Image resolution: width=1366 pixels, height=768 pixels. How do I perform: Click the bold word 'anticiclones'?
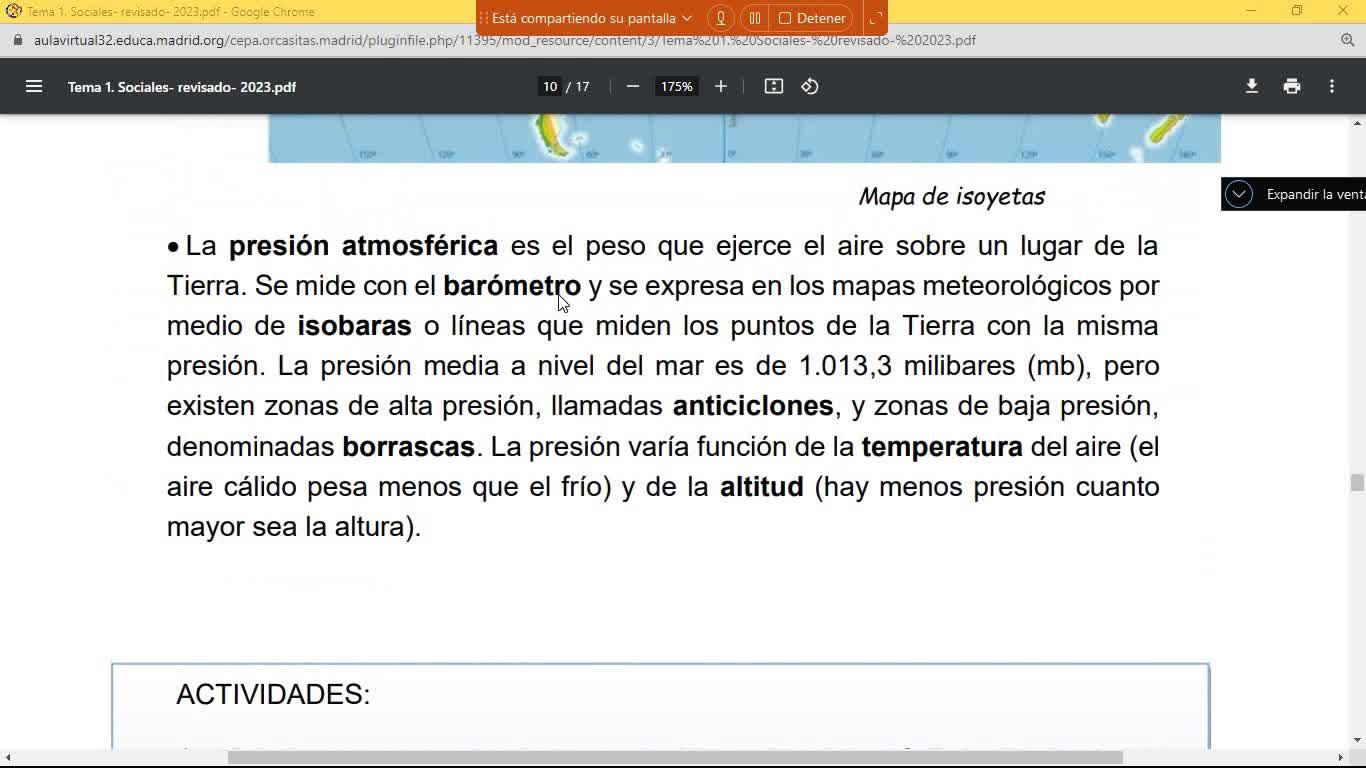pyautogui.click(x=753, y=406)
